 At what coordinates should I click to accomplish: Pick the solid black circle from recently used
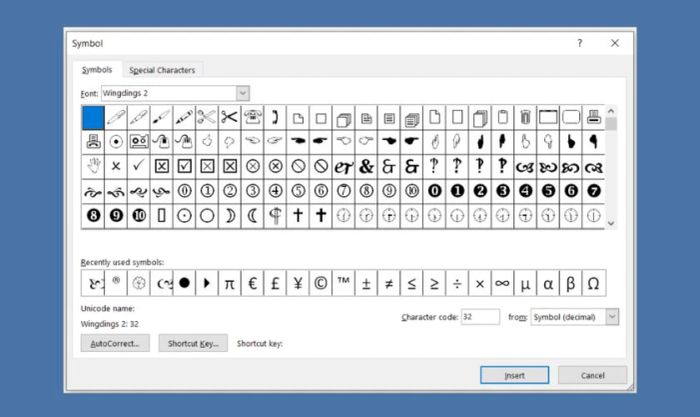[x=184, y=283]
